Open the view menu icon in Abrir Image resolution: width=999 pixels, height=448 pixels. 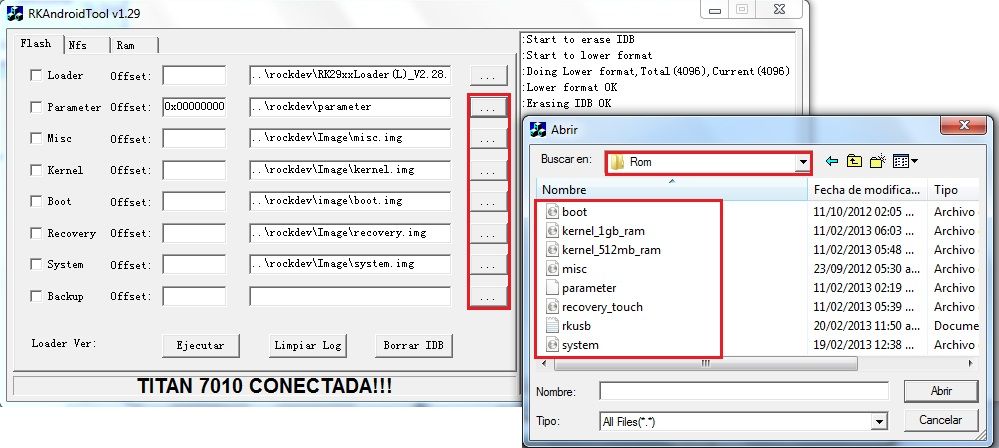coord(904,161)
